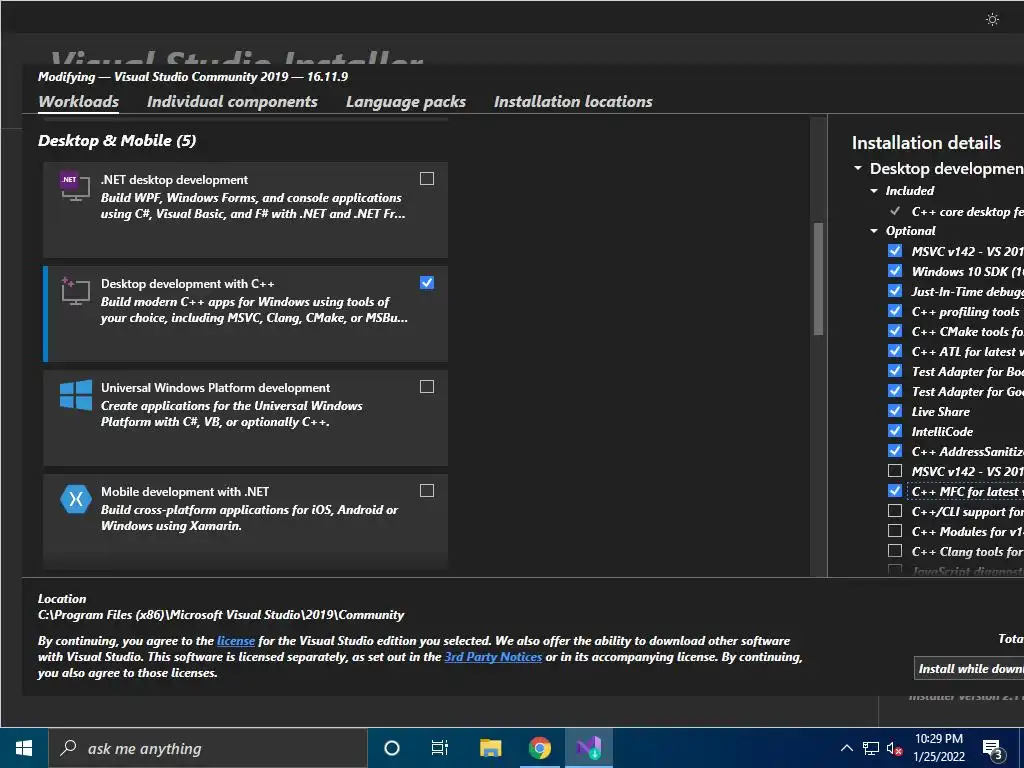Check C++ Clang tools component

tap(895, 551)
